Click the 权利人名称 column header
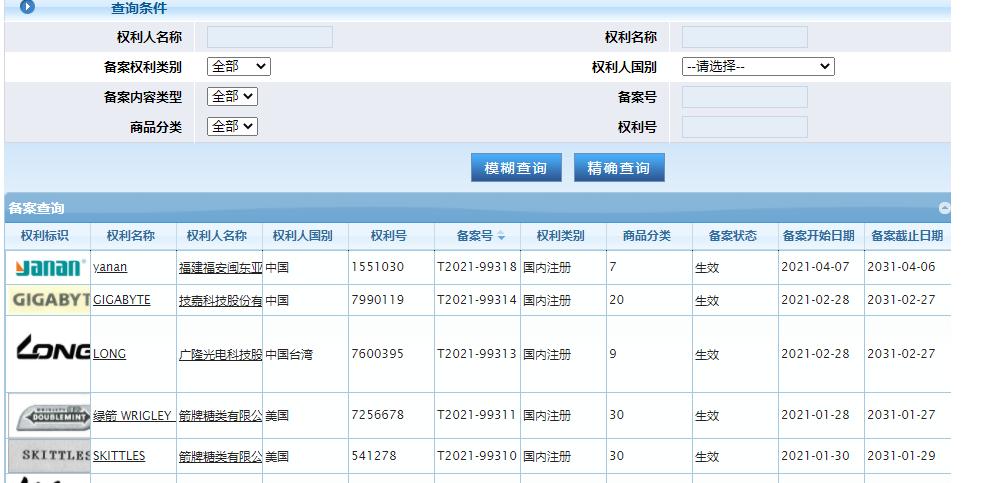983x483 pixels. tap(217, 236)
